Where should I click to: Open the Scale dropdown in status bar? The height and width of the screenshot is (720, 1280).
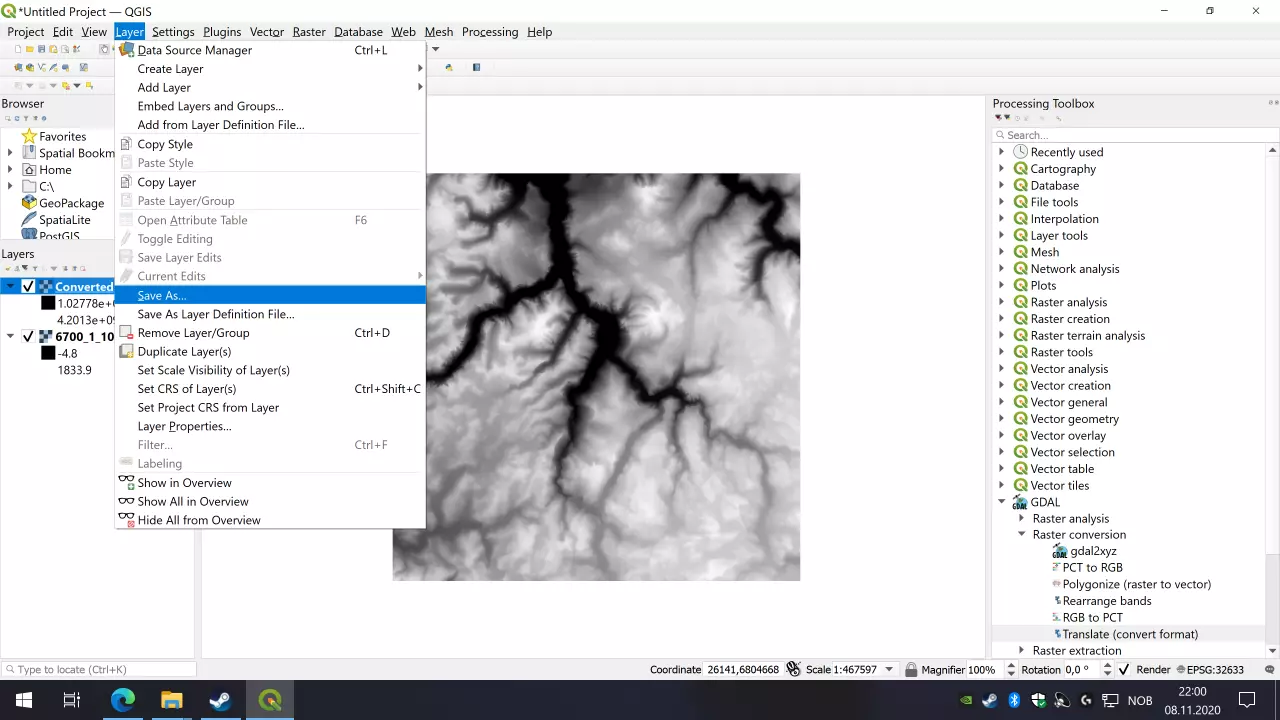[889, 670]
